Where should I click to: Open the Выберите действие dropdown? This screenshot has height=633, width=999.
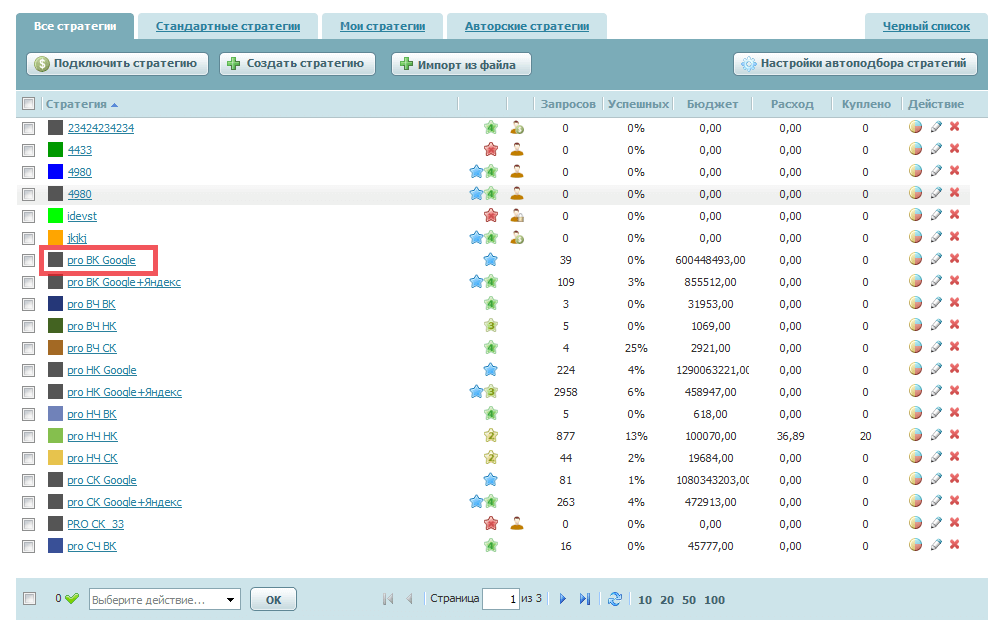pos(165,600)
